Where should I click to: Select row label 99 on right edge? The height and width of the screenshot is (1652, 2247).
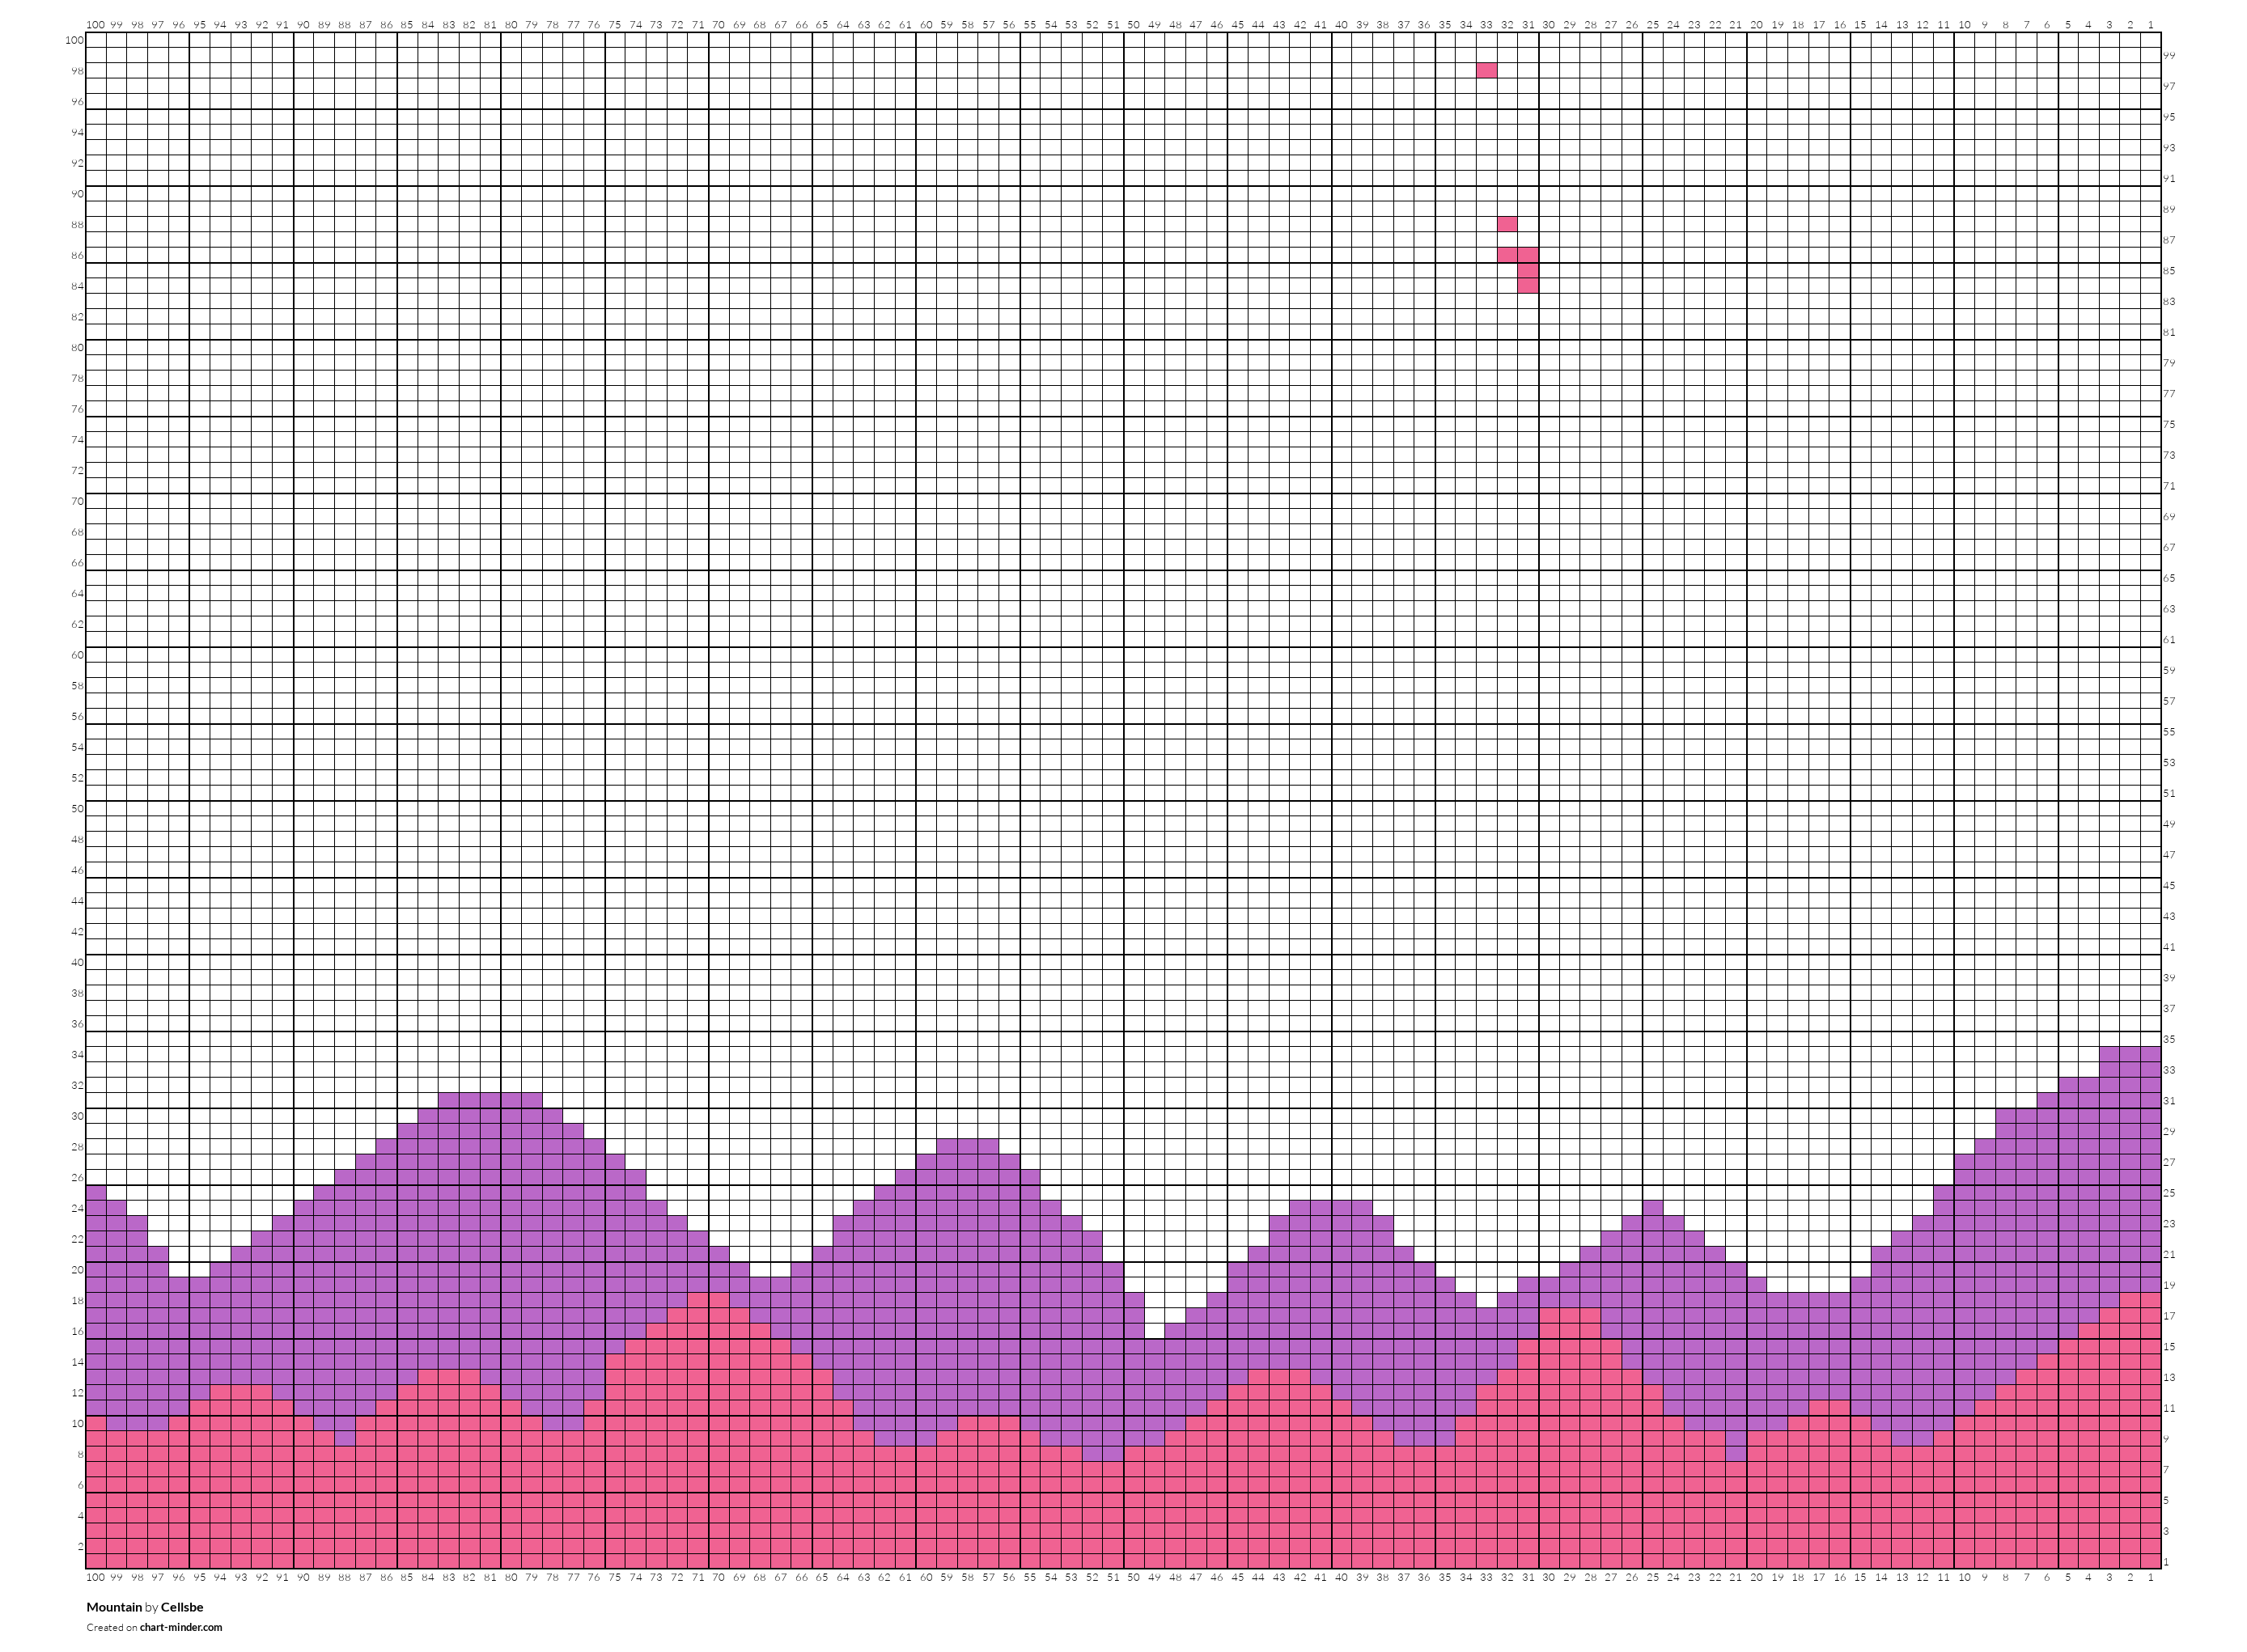pyautogui.click(x=2169, y=56)
